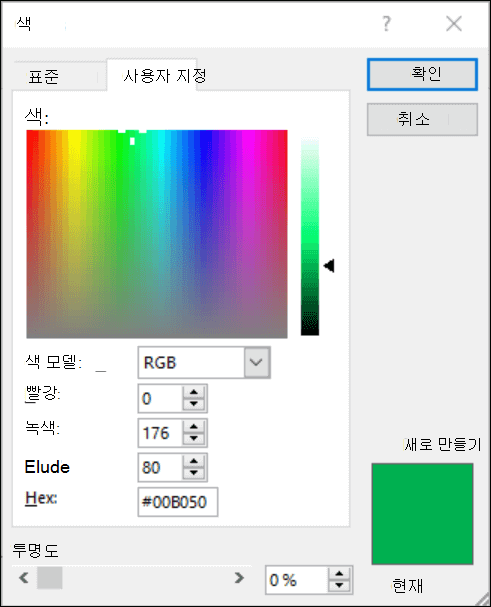The height and width of the screenshot is (607, 491).
Task: Decrease transparency percent with down arrow
Action: point(339,586)
